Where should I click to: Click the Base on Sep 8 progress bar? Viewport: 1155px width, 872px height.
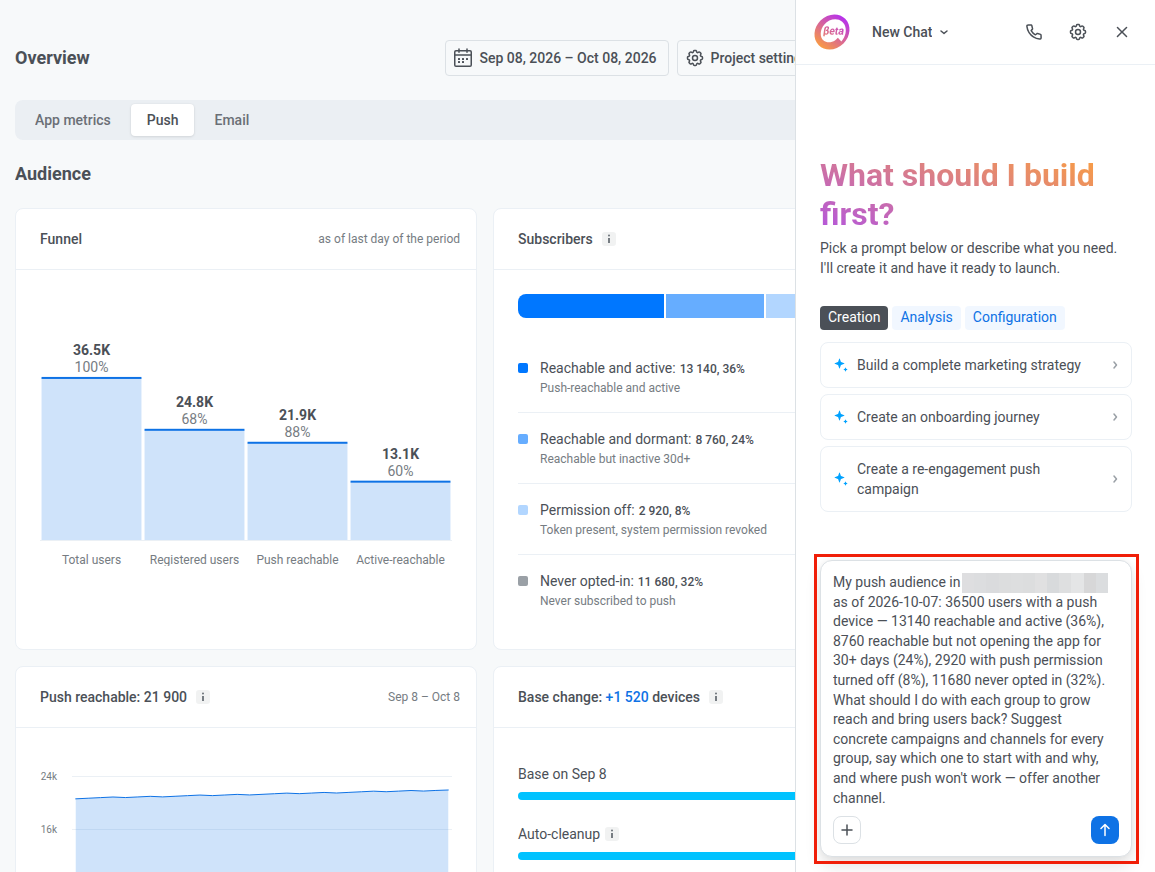[x=656, y=796]
